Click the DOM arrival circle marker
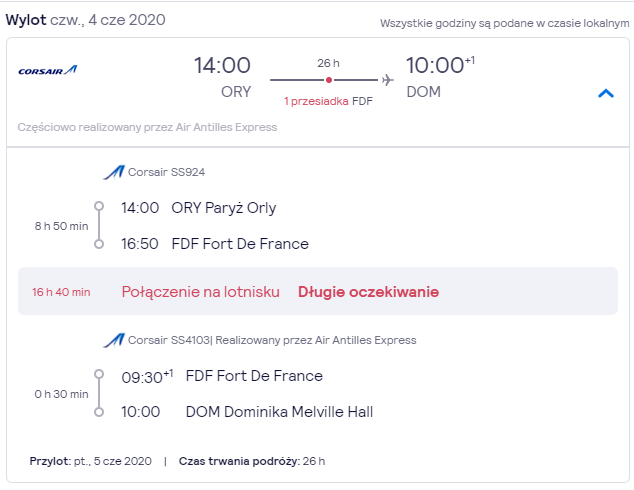The width and height of the screenshot is (634, 490). tap(99, 412)
